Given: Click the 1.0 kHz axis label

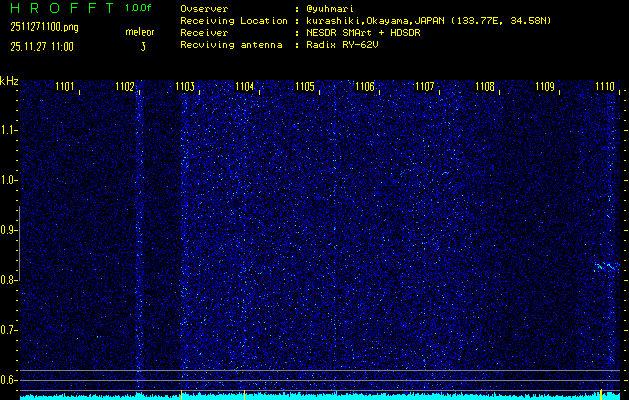Looking at the screenshot, I should coord(8,180).
